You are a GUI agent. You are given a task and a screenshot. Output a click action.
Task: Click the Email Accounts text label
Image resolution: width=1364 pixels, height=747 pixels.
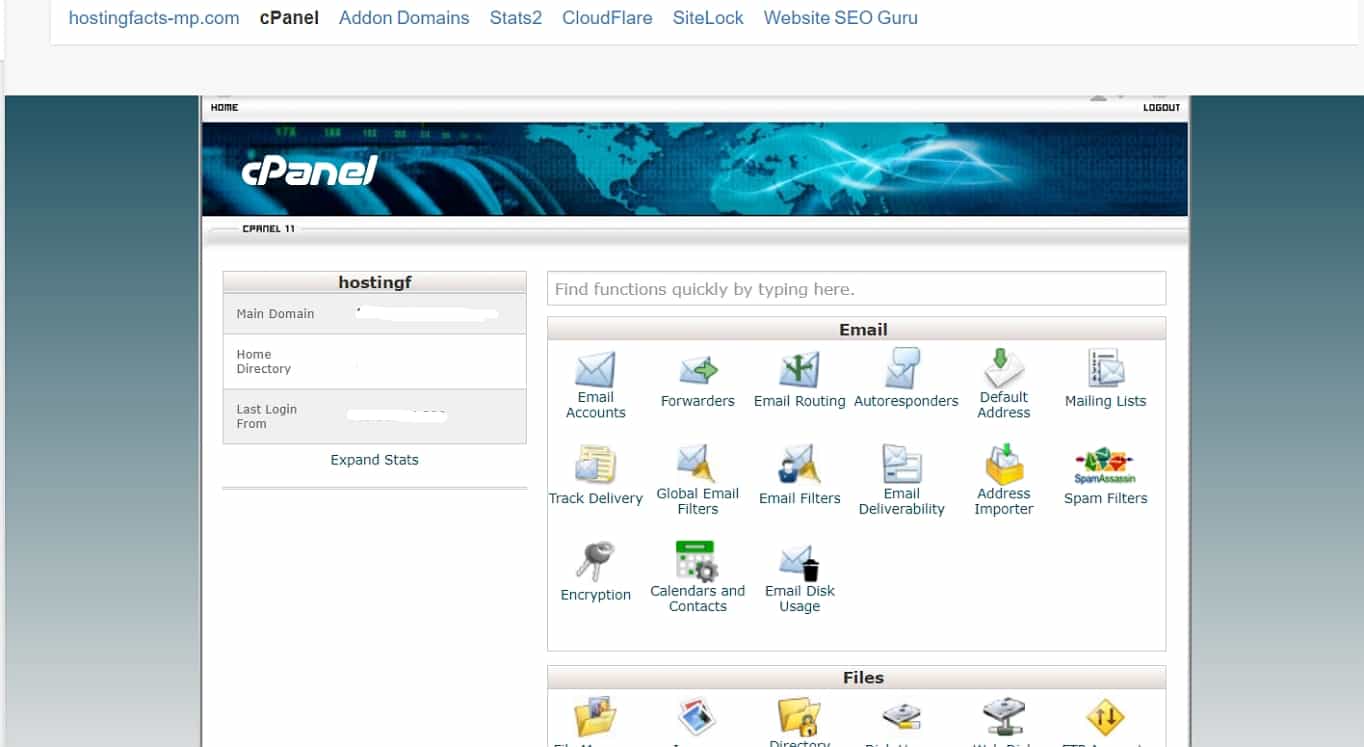(x=596, y=405)
